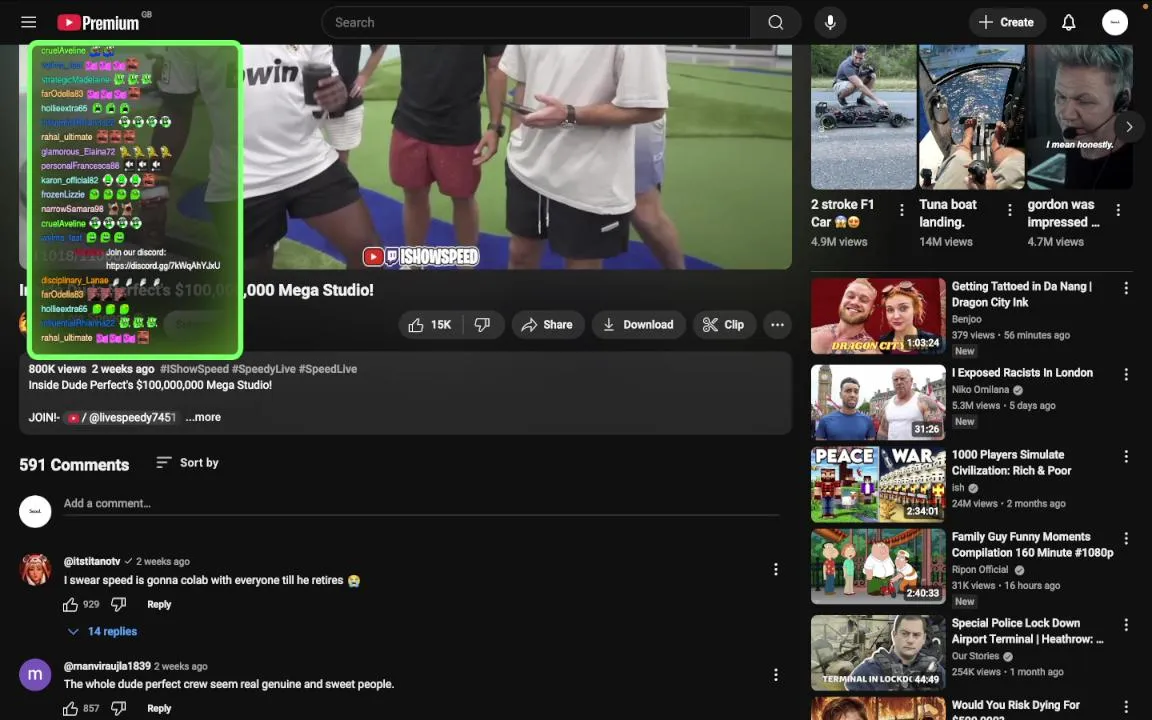Open Niko Omilana channel
Screen dimensions: 1152x720
[980, 389]
